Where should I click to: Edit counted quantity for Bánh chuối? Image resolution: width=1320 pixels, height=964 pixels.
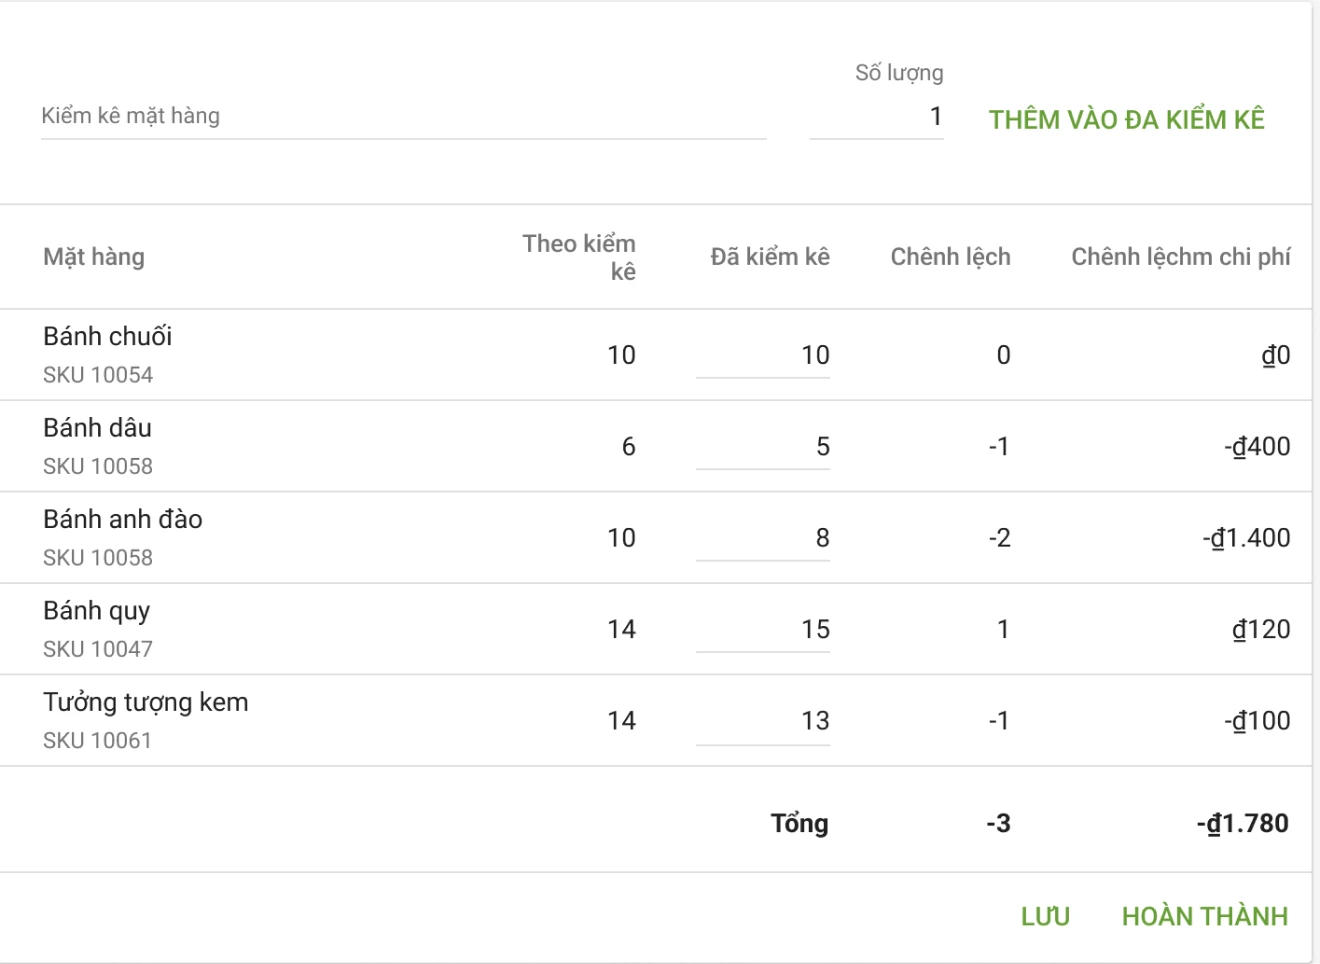(x=764, y=355)
